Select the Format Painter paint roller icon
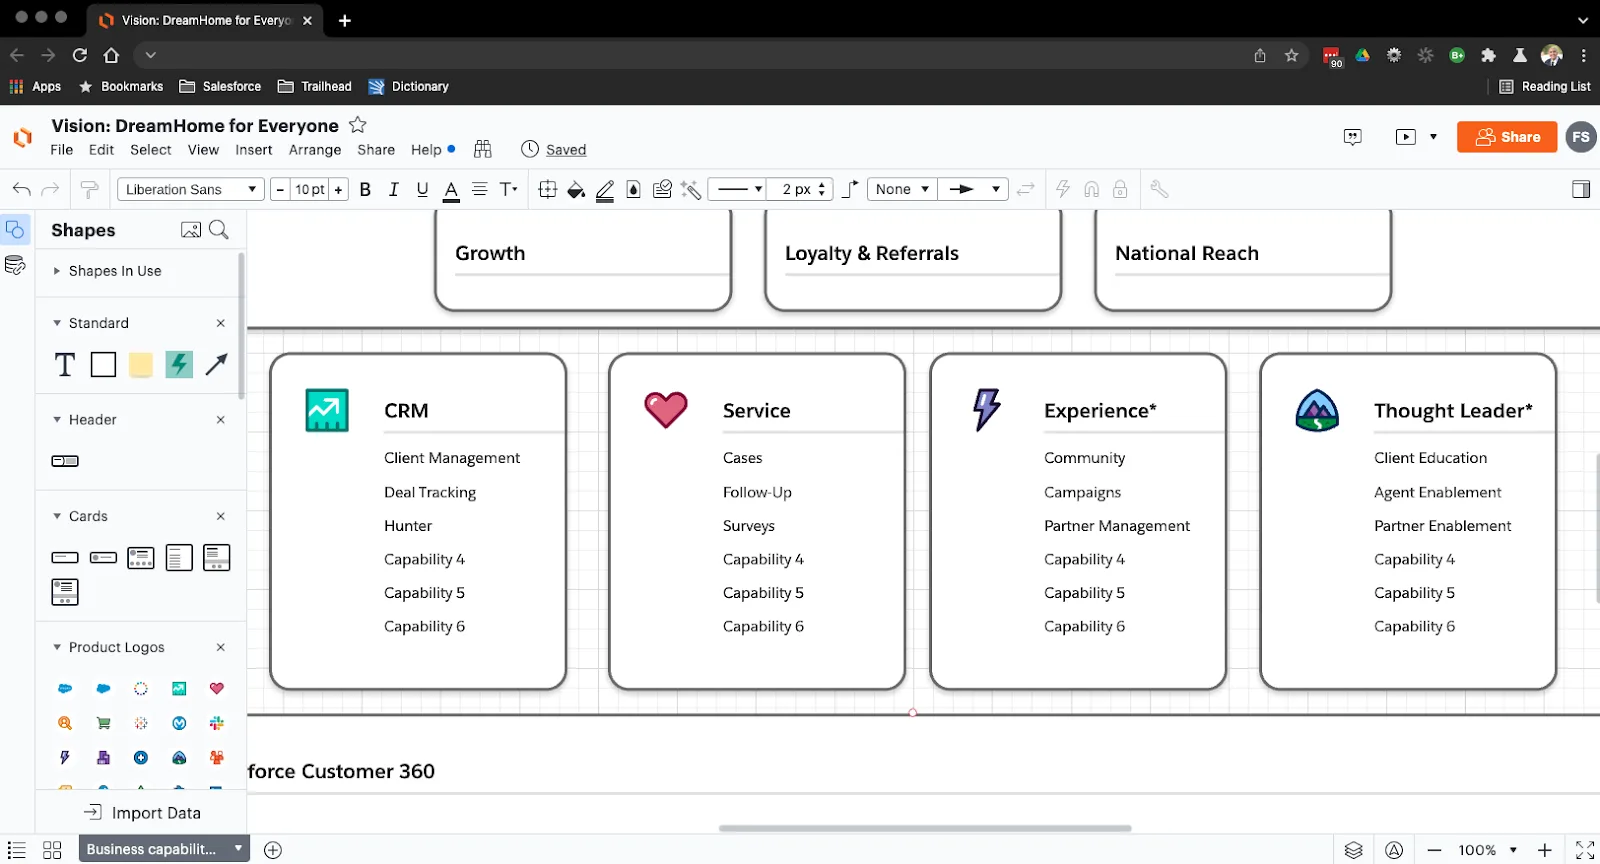 pyautogui.click(x=89, y=189)
